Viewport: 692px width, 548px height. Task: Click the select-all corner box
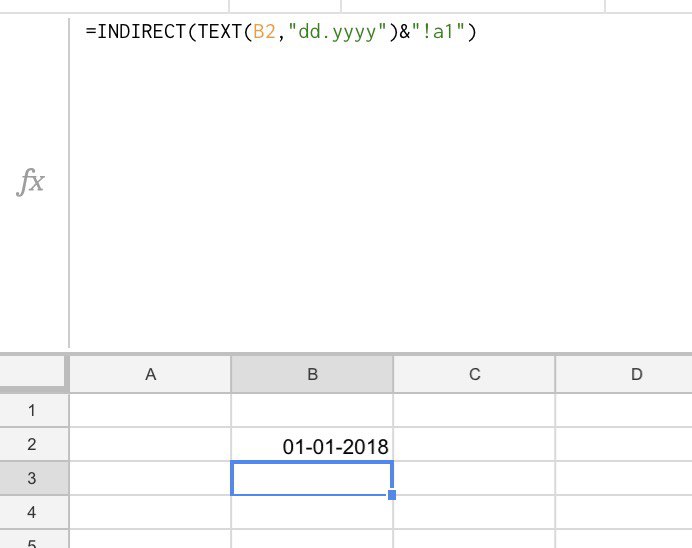[34, 373]
